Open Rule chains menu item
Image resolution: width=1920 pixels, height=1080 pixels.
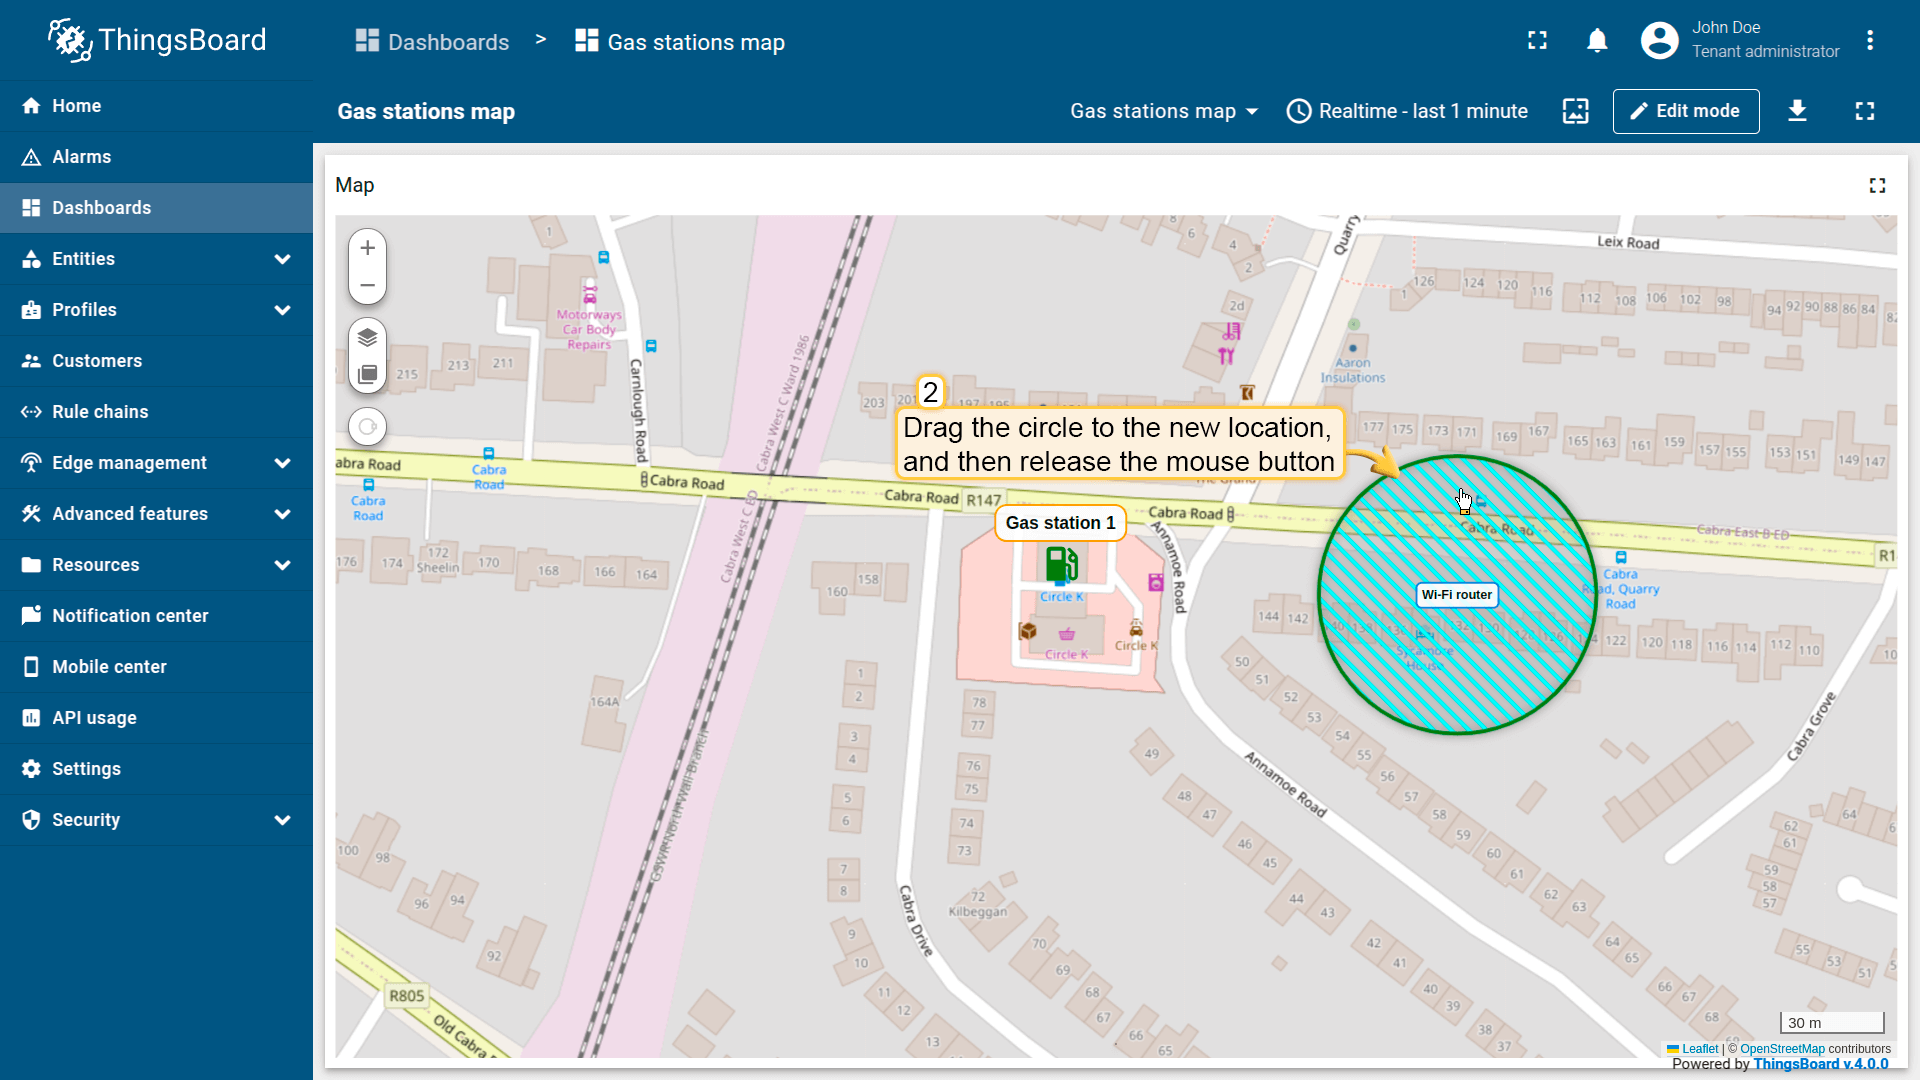(x=100, y=412)
